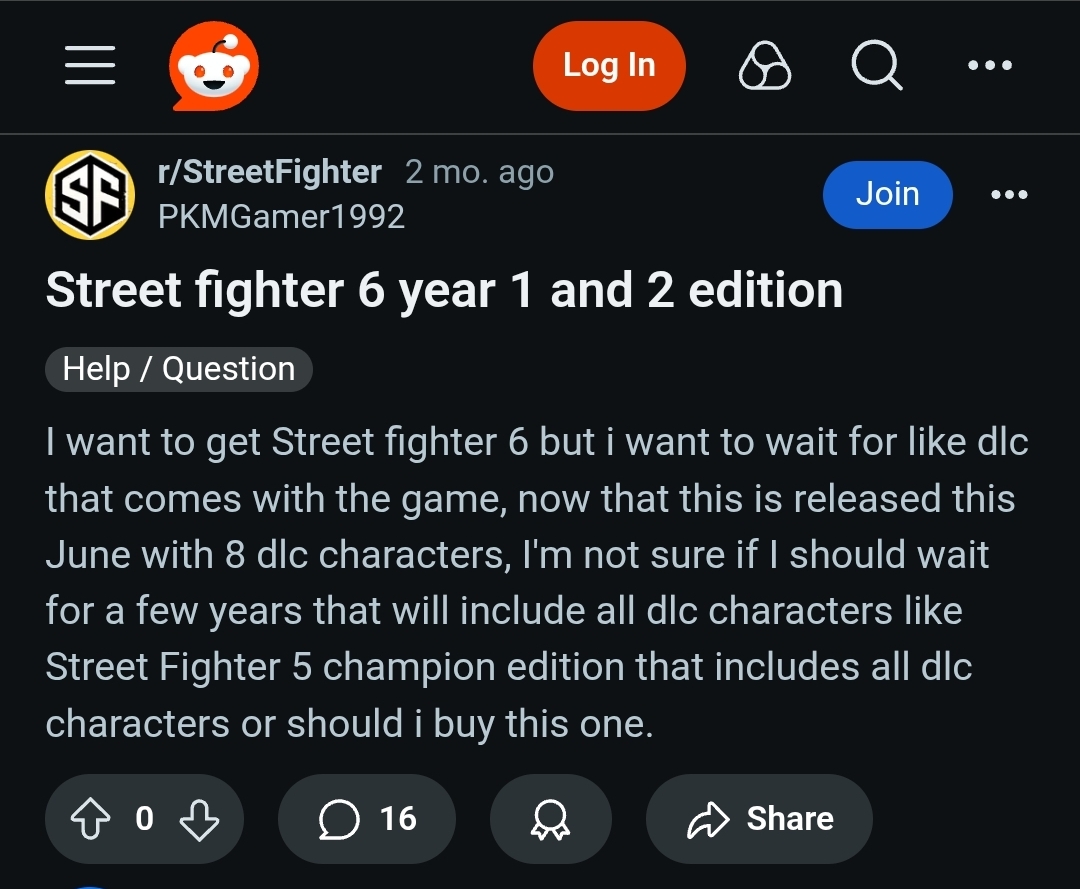
Task: Downvote the Street Fighter 6 post
Action: (199, 819)
